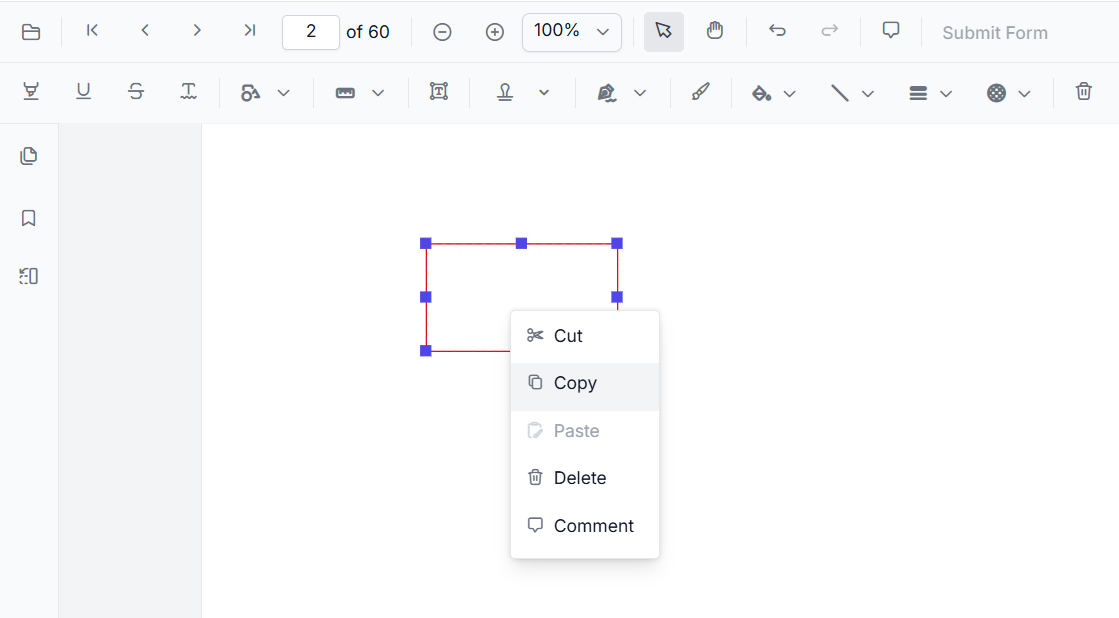1119x618 pixels.
Task: Select the hand pan tool
Action: 715,31
